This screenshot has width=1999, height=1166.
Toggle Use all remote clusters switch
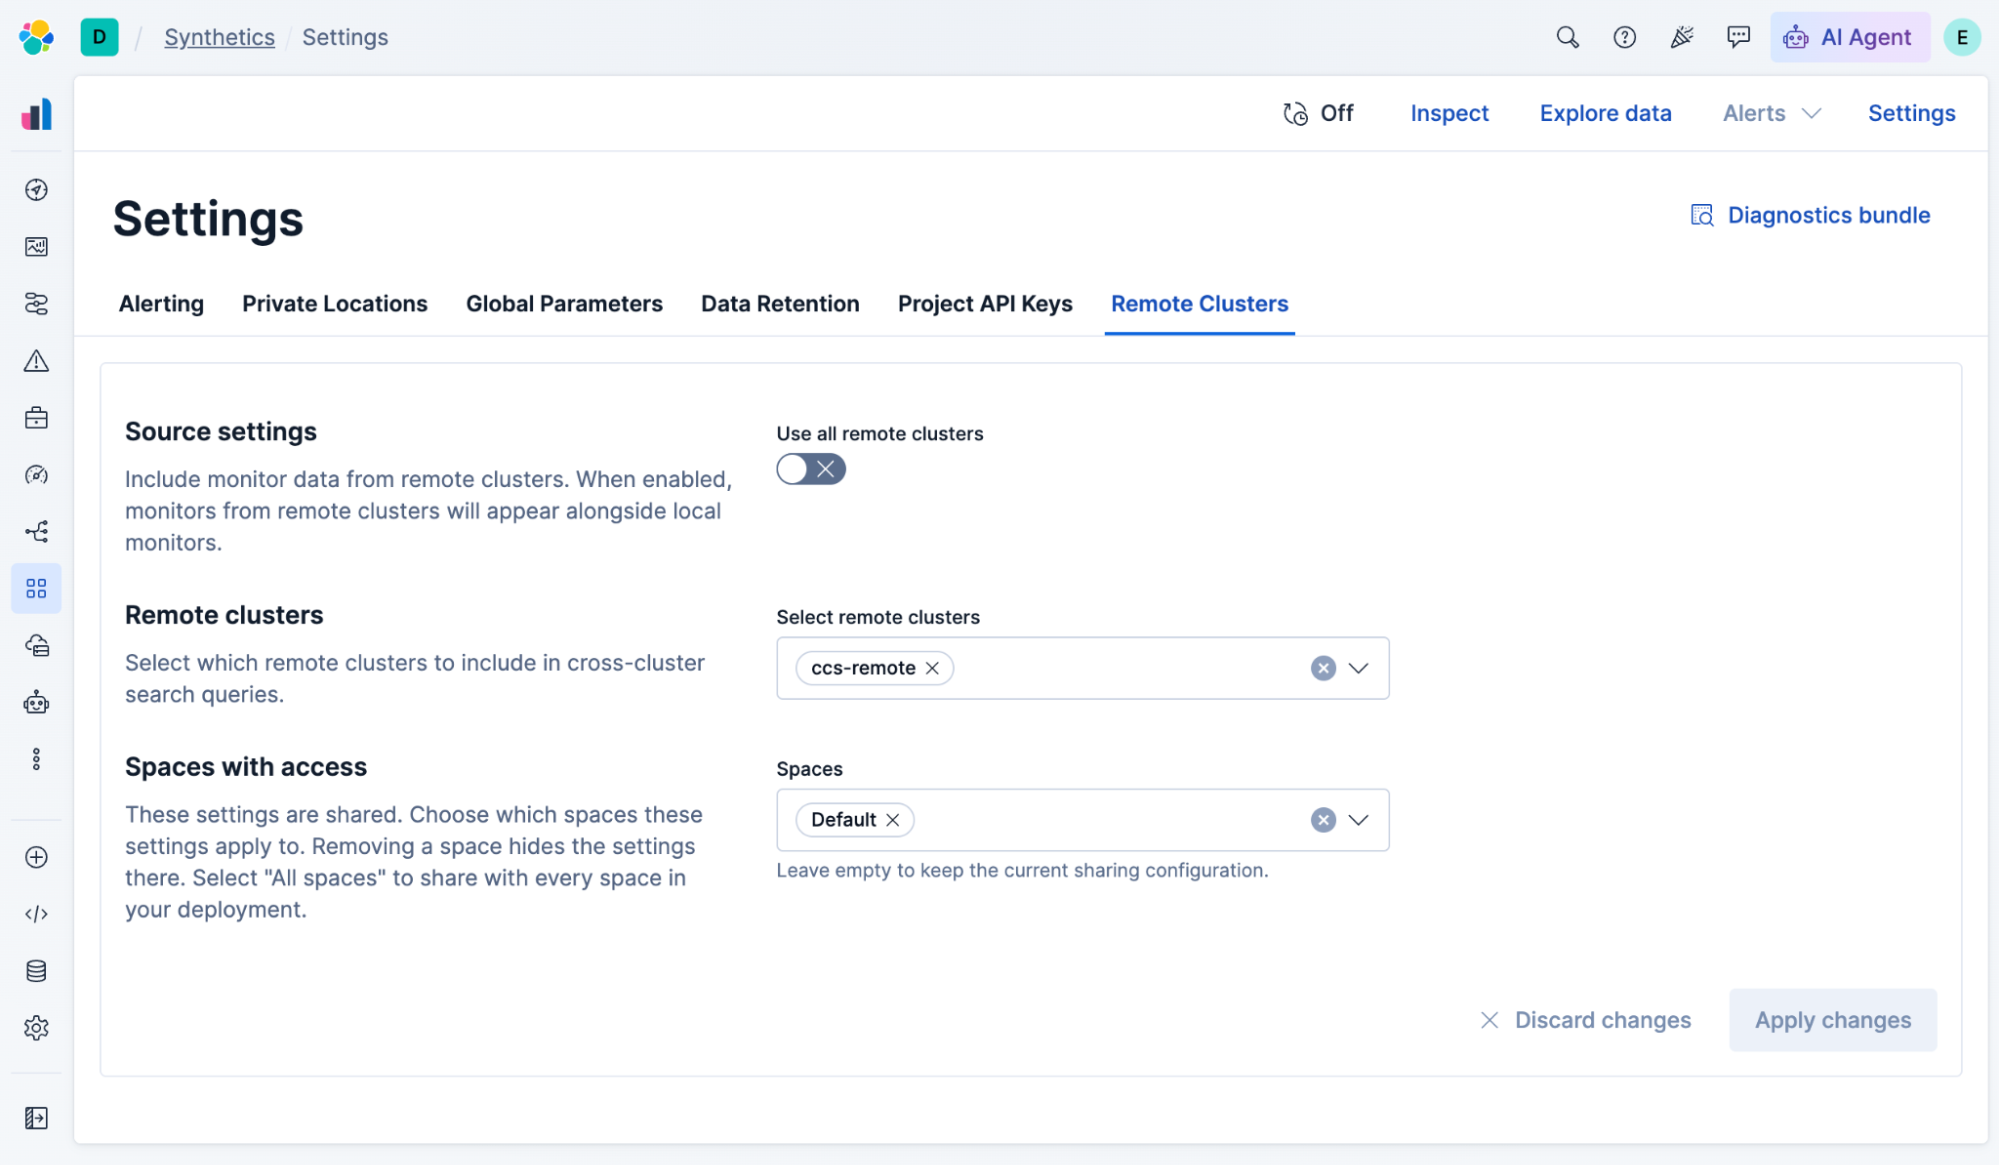point(811,469)
